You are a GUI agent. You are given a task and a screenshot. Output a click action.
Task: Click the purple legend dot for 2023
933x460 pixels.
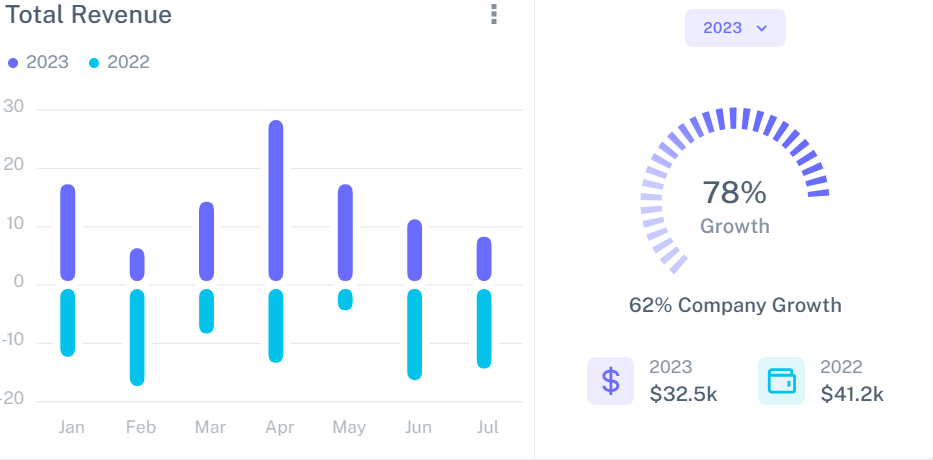click(x=13, y=63)
